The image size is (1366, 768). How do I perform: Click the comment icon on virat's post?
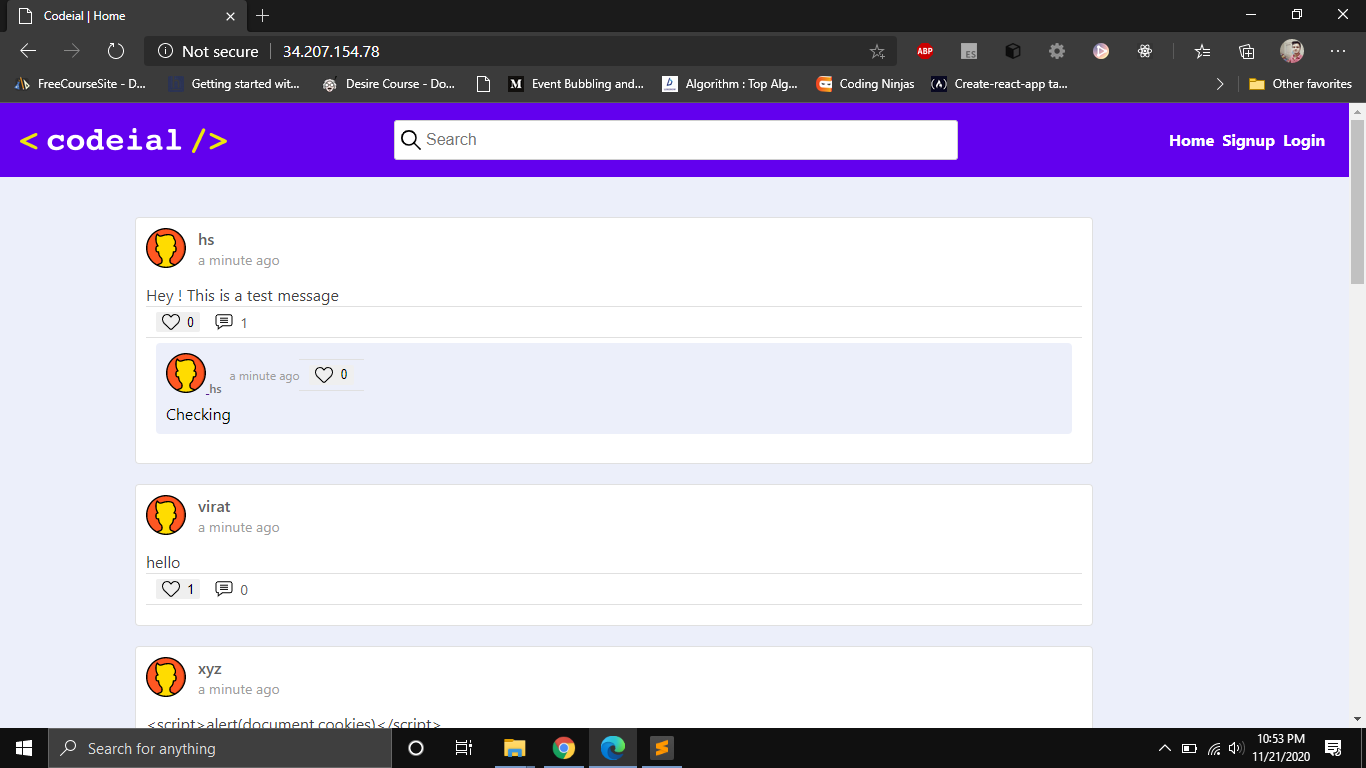tap(224, 589)
